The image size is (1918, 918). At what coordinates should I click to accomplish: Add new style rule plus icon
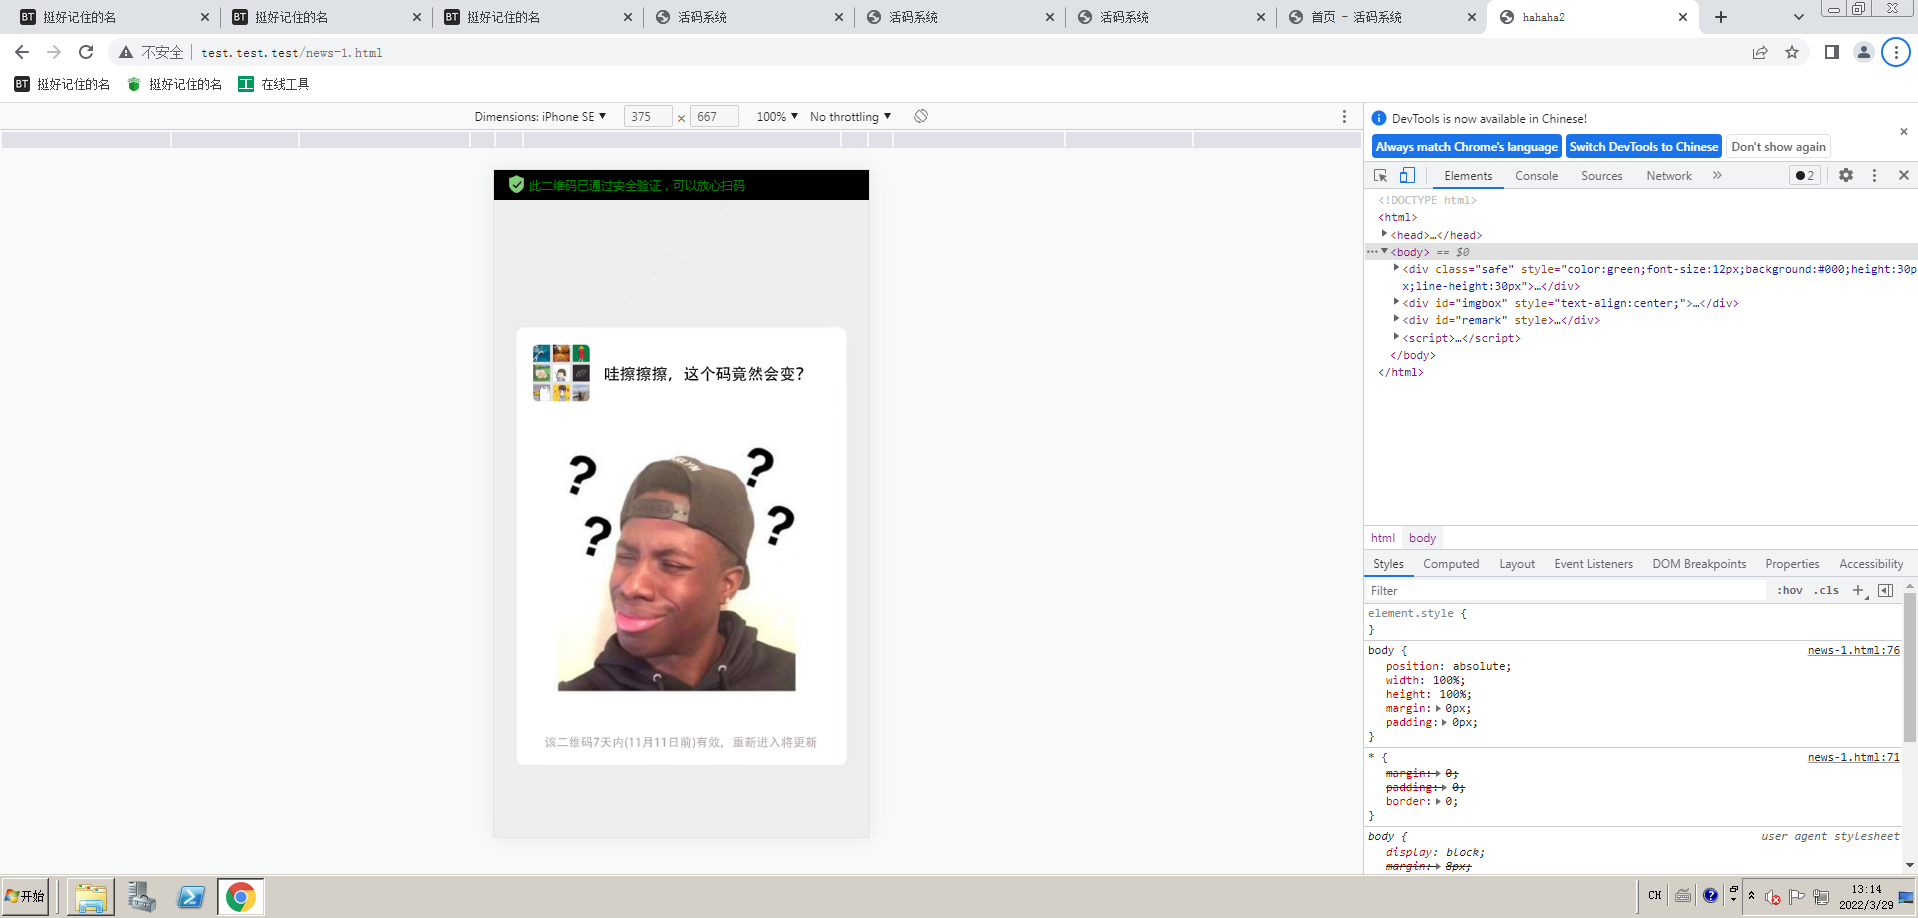click(1859, 590)
